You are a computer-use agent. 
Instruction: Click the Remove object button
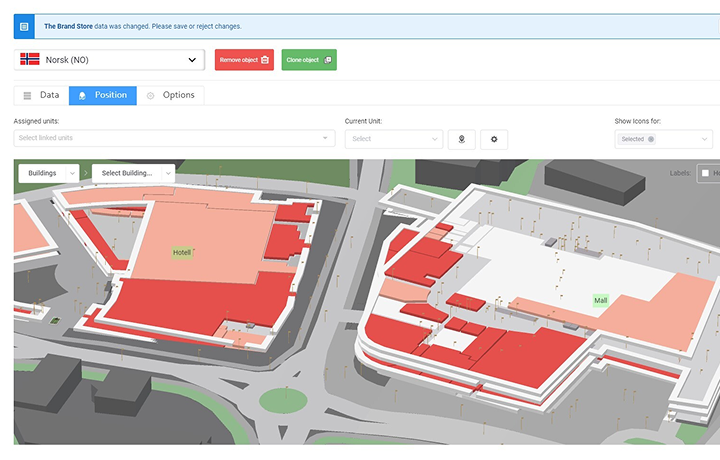click(x=244, y=60)
